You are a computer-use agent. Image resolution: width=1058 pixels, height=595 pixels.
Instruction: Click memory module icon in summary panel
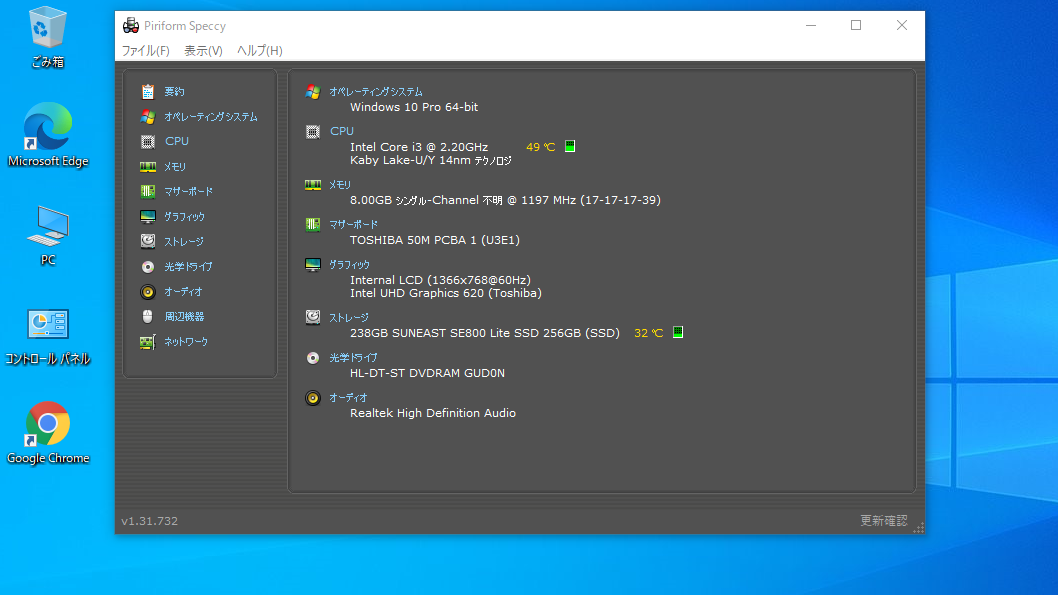312,185
